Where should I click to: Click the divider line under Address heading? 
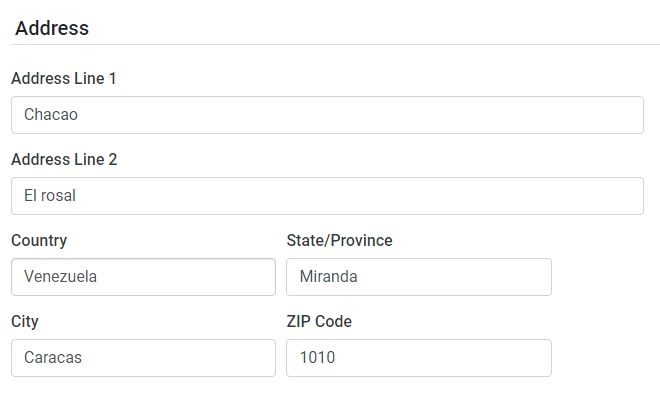click(335, 44)
